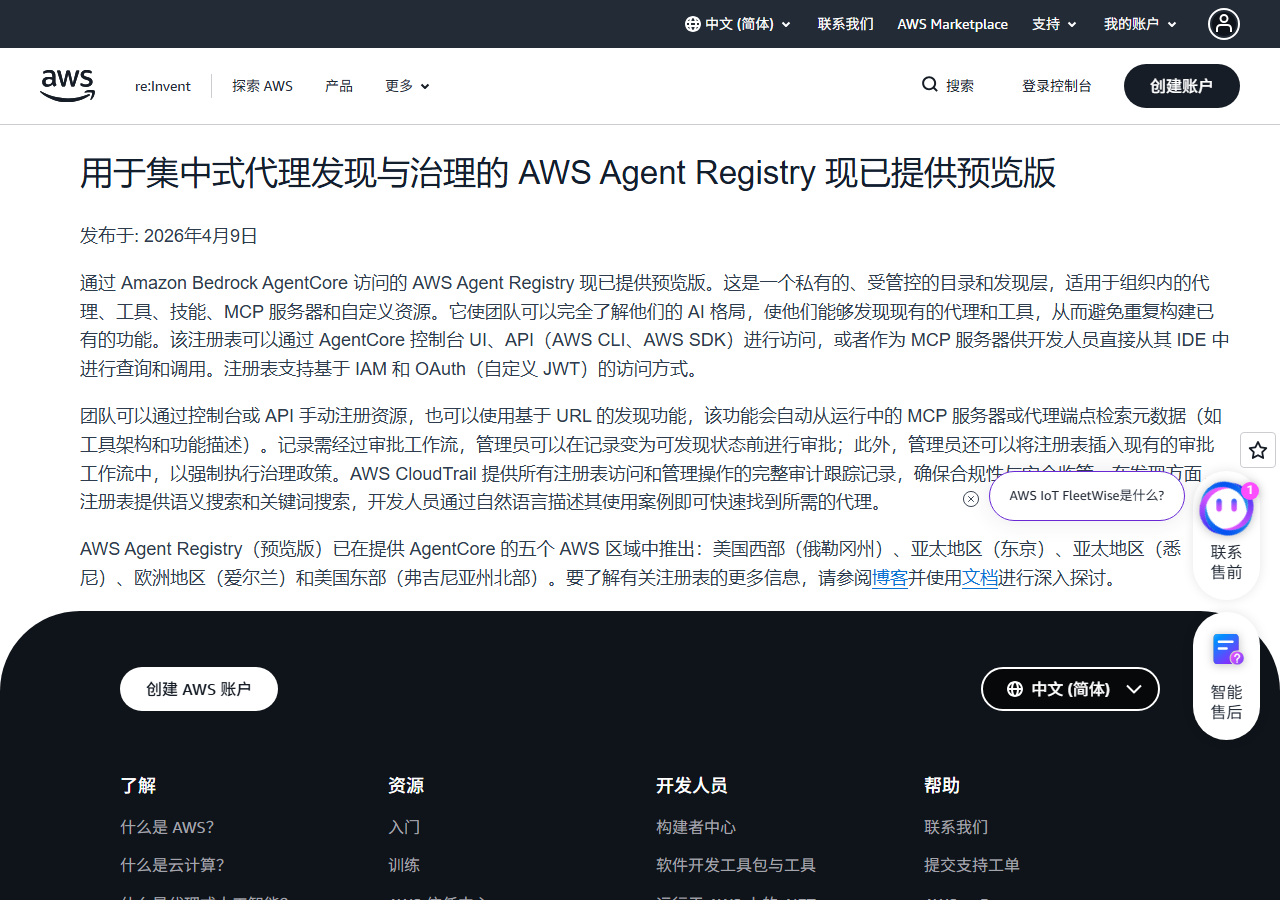Click the globe icon in footer language selector
Viewport: 1280px width, 900px height.
pyautogui.click(x=1015, y=689)
